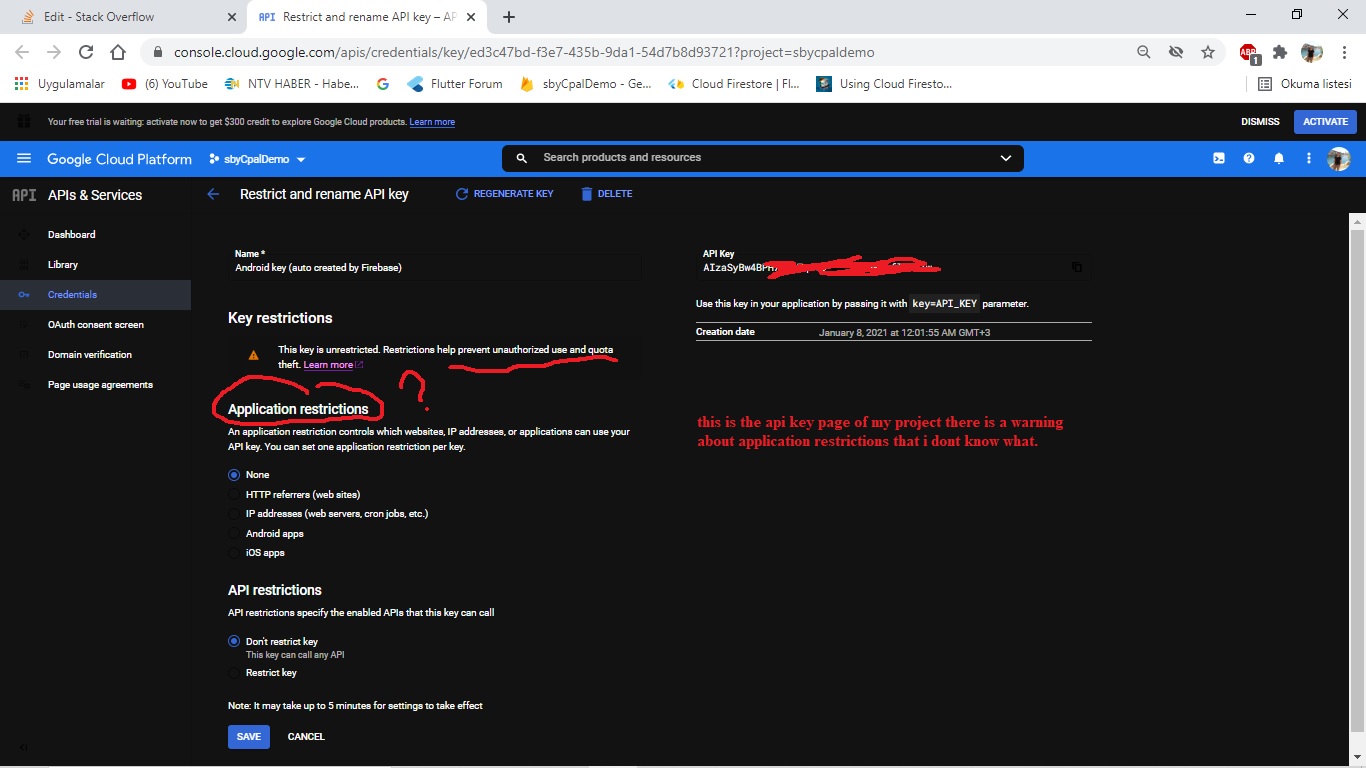Viewport: 1366px width, 772px height.
Task: Click the browser back arrow
Action: (22, 52)
